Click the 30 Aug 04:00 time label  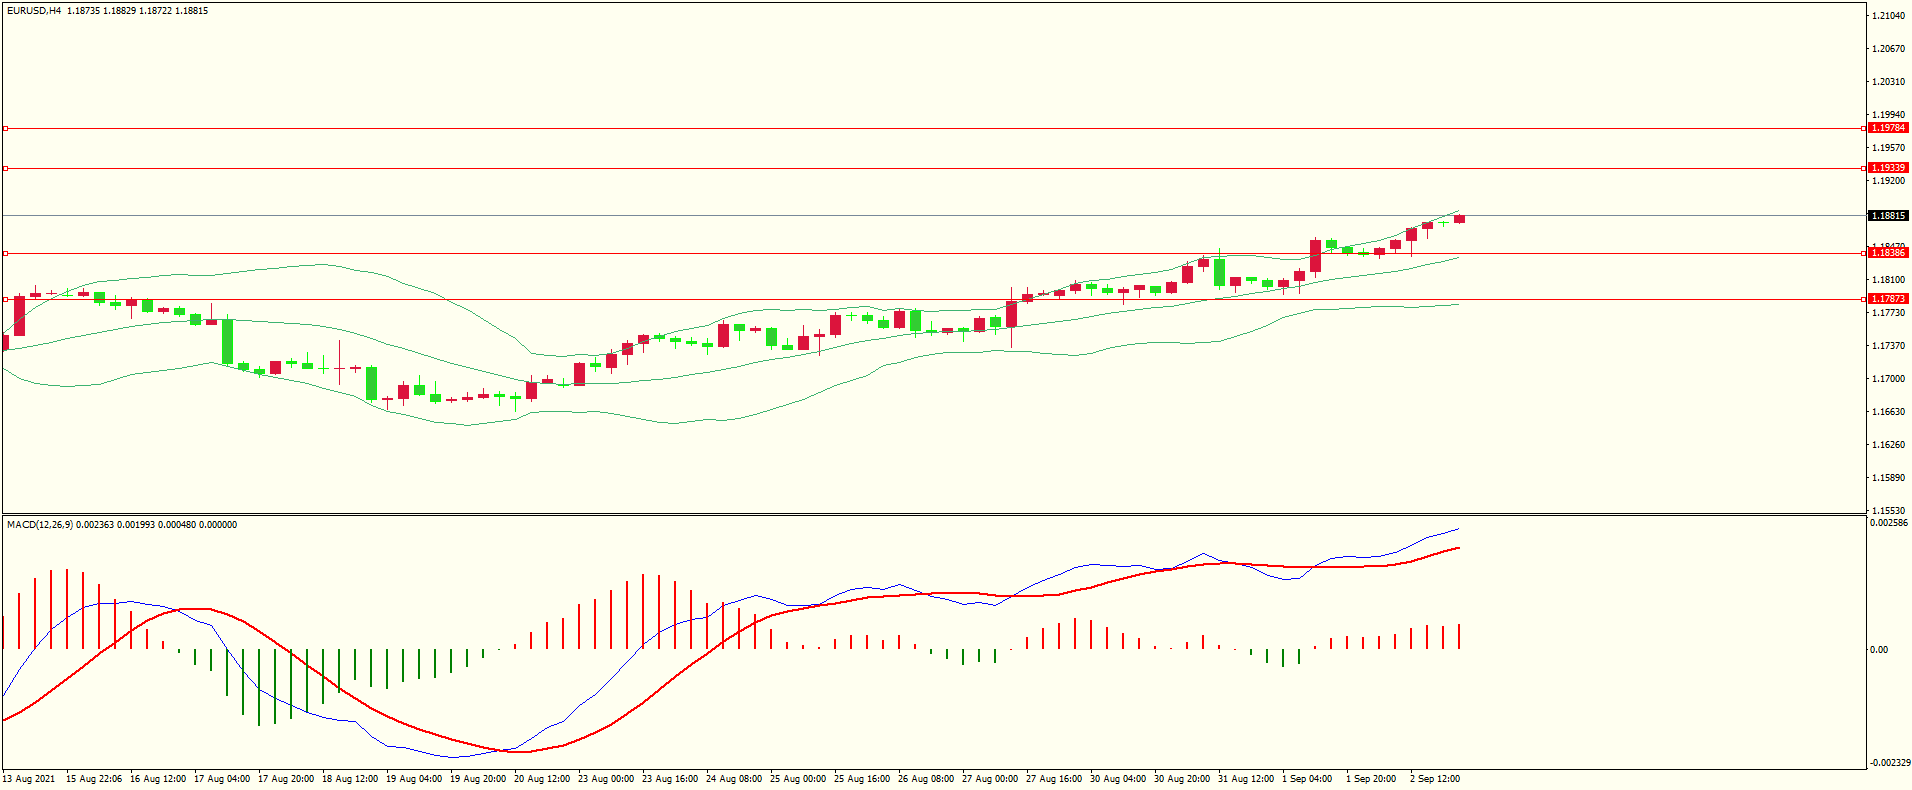pos(1118,779)
